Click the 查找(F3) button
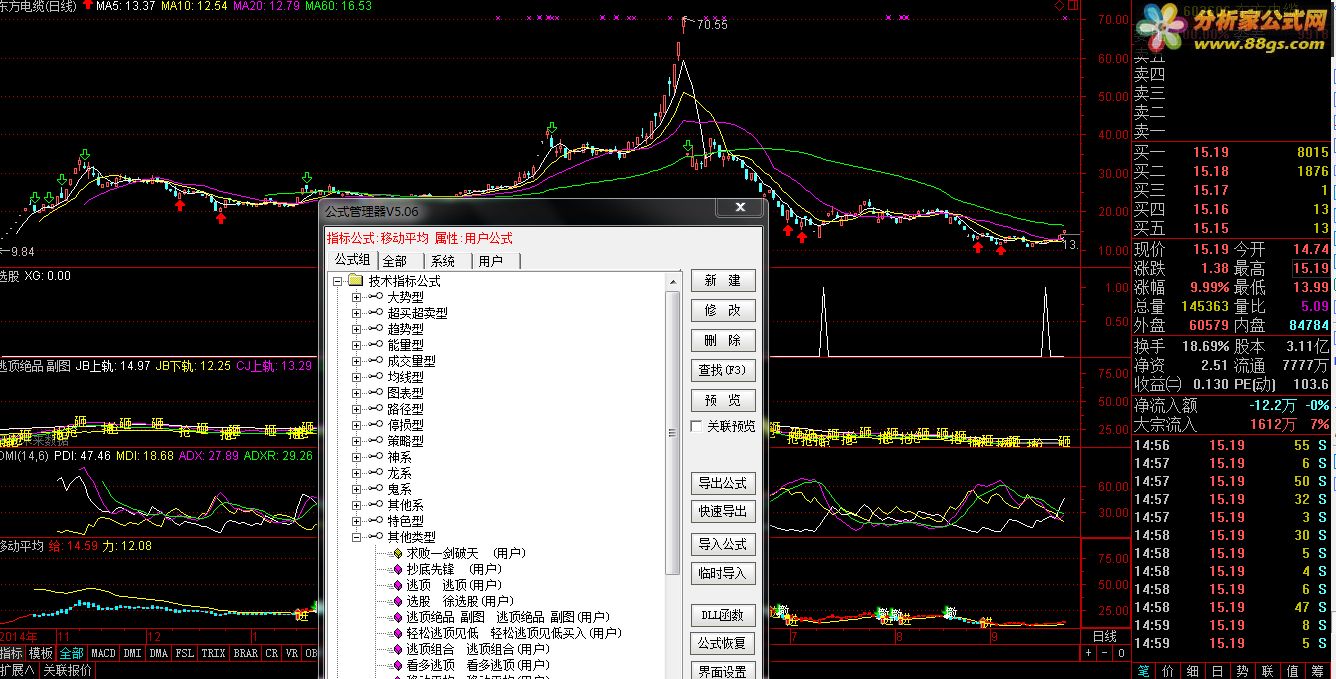 pyautogui.click(x=723, y=370)
